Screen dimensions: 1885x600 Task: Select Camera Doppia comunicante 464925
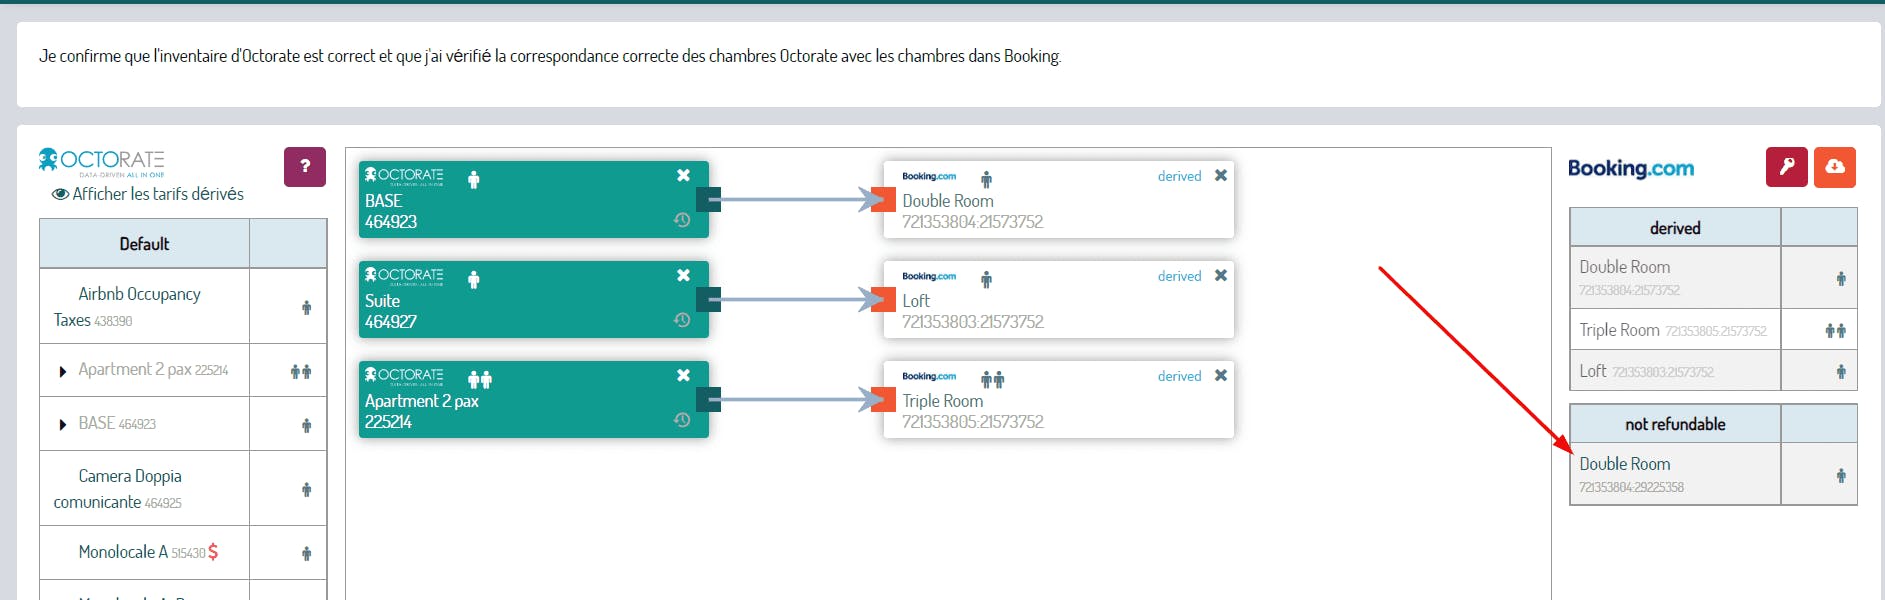[x=145, y=488]
